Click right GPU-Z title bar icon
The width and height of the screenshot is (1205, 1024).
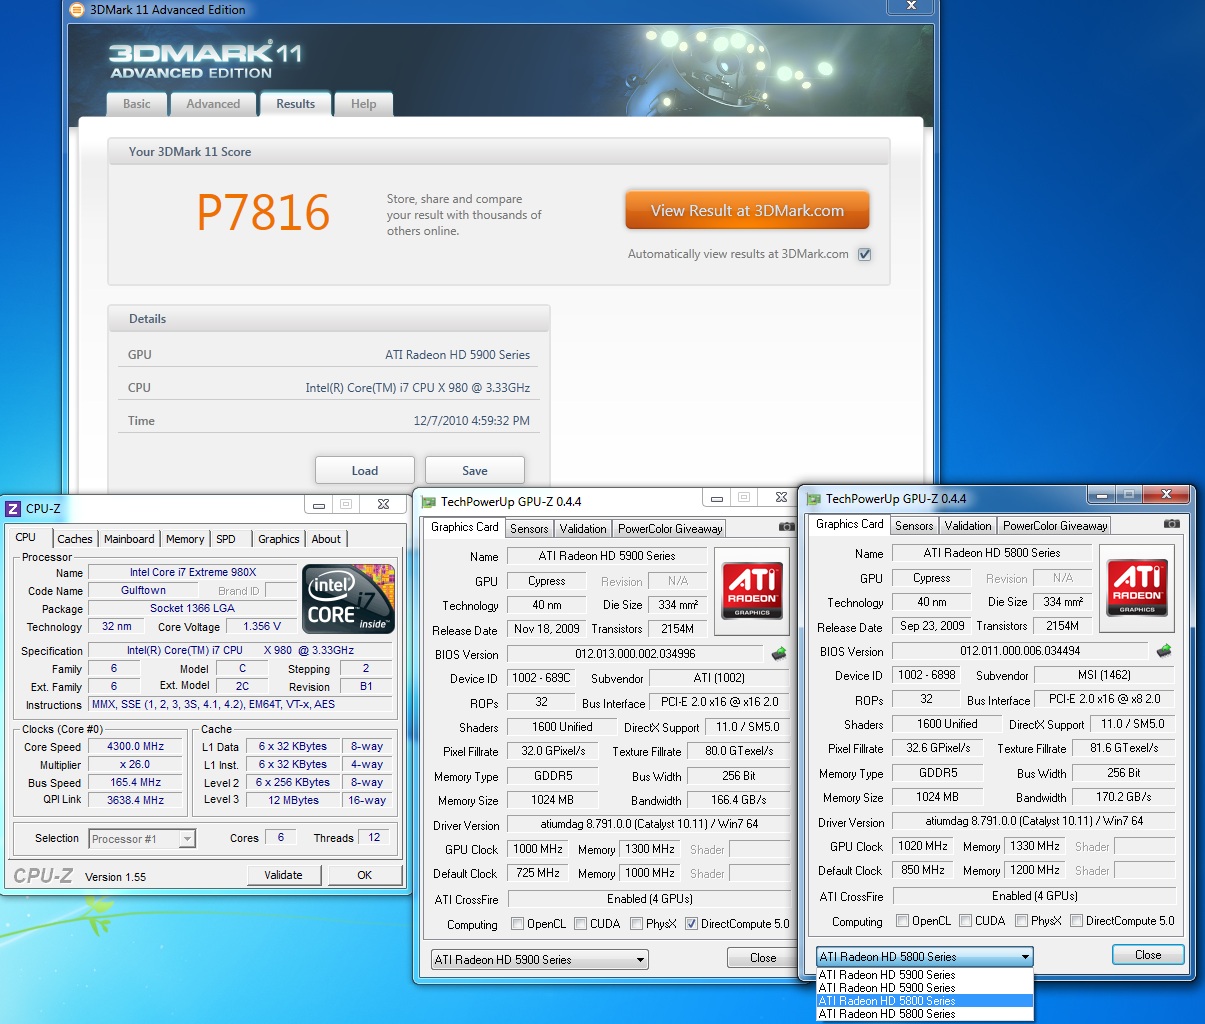click(814, 499)
